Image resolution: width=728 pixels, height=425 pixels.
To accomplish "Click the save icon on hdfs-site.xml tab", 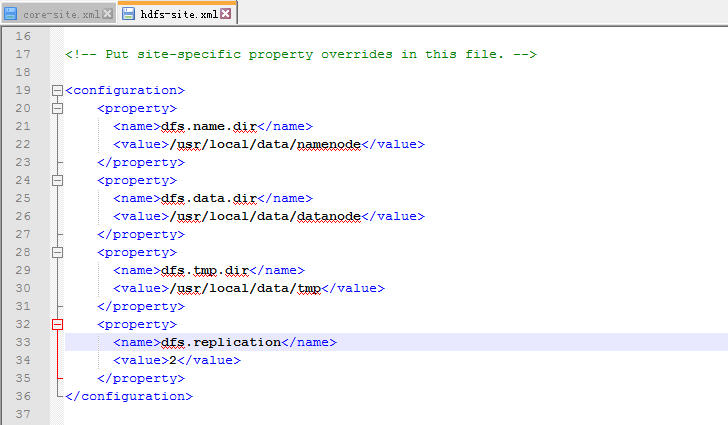I will 128,14.
